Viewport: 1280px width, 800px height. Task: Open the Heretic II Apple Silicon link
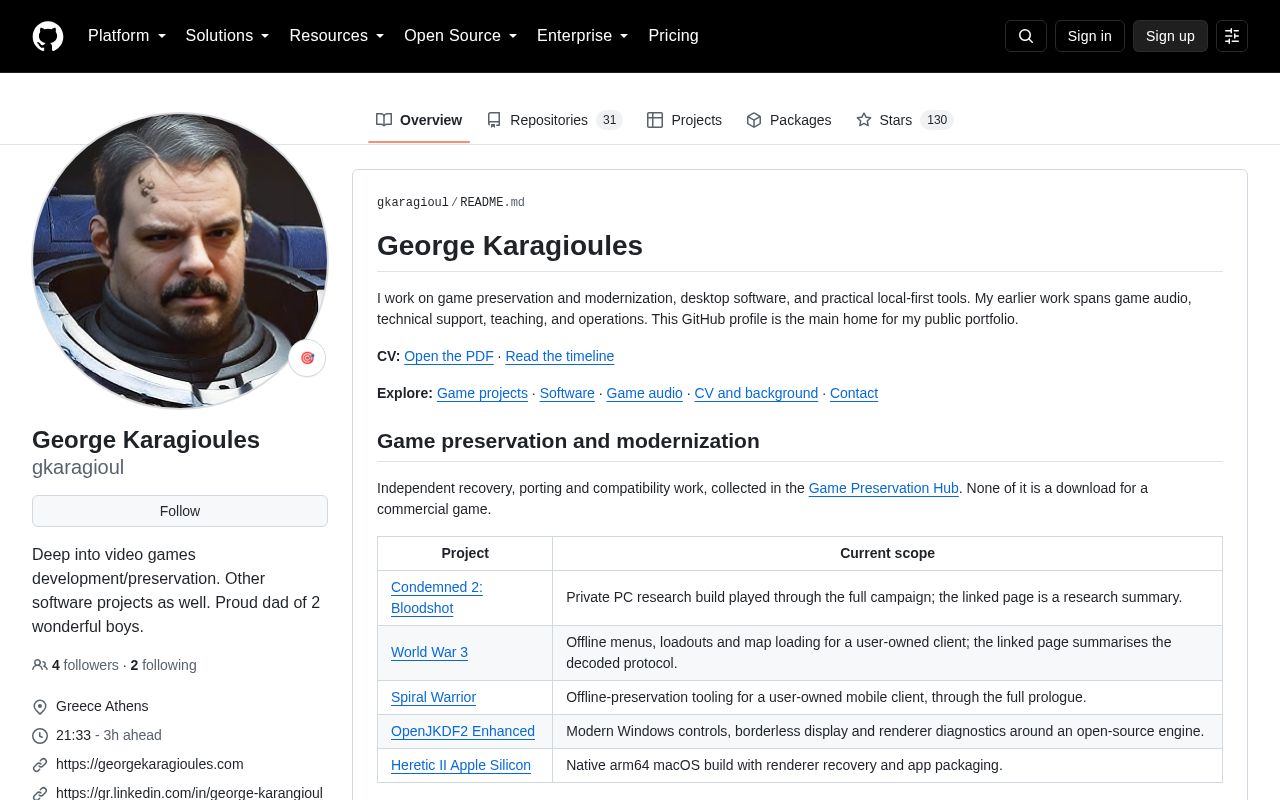pyautogui.click(x=461, y=765)
